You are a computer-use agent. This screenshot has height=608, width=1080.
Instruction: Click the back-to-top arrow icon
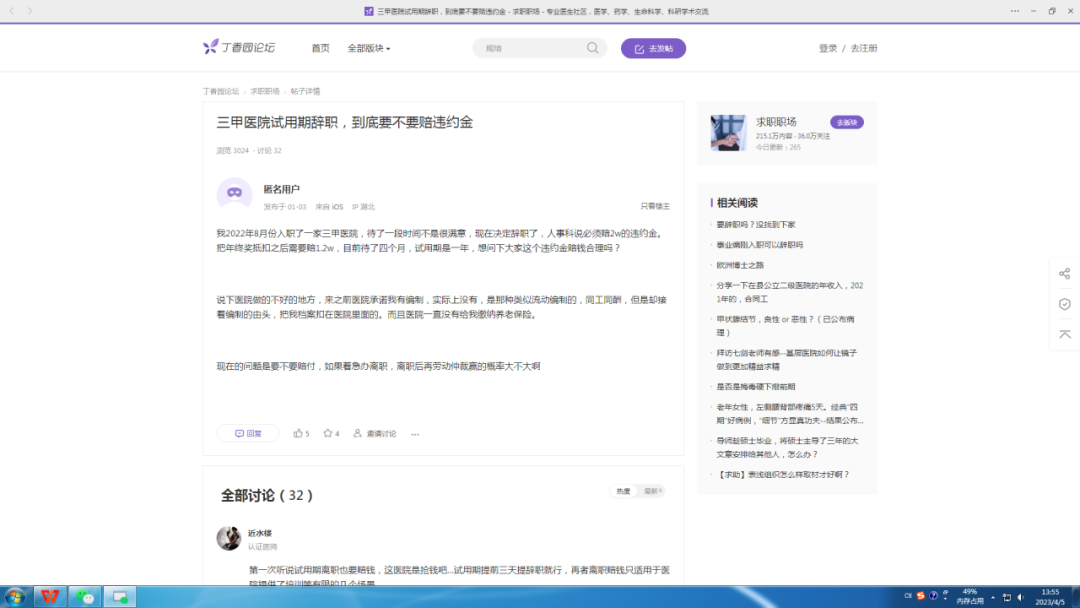[1064, 334]
